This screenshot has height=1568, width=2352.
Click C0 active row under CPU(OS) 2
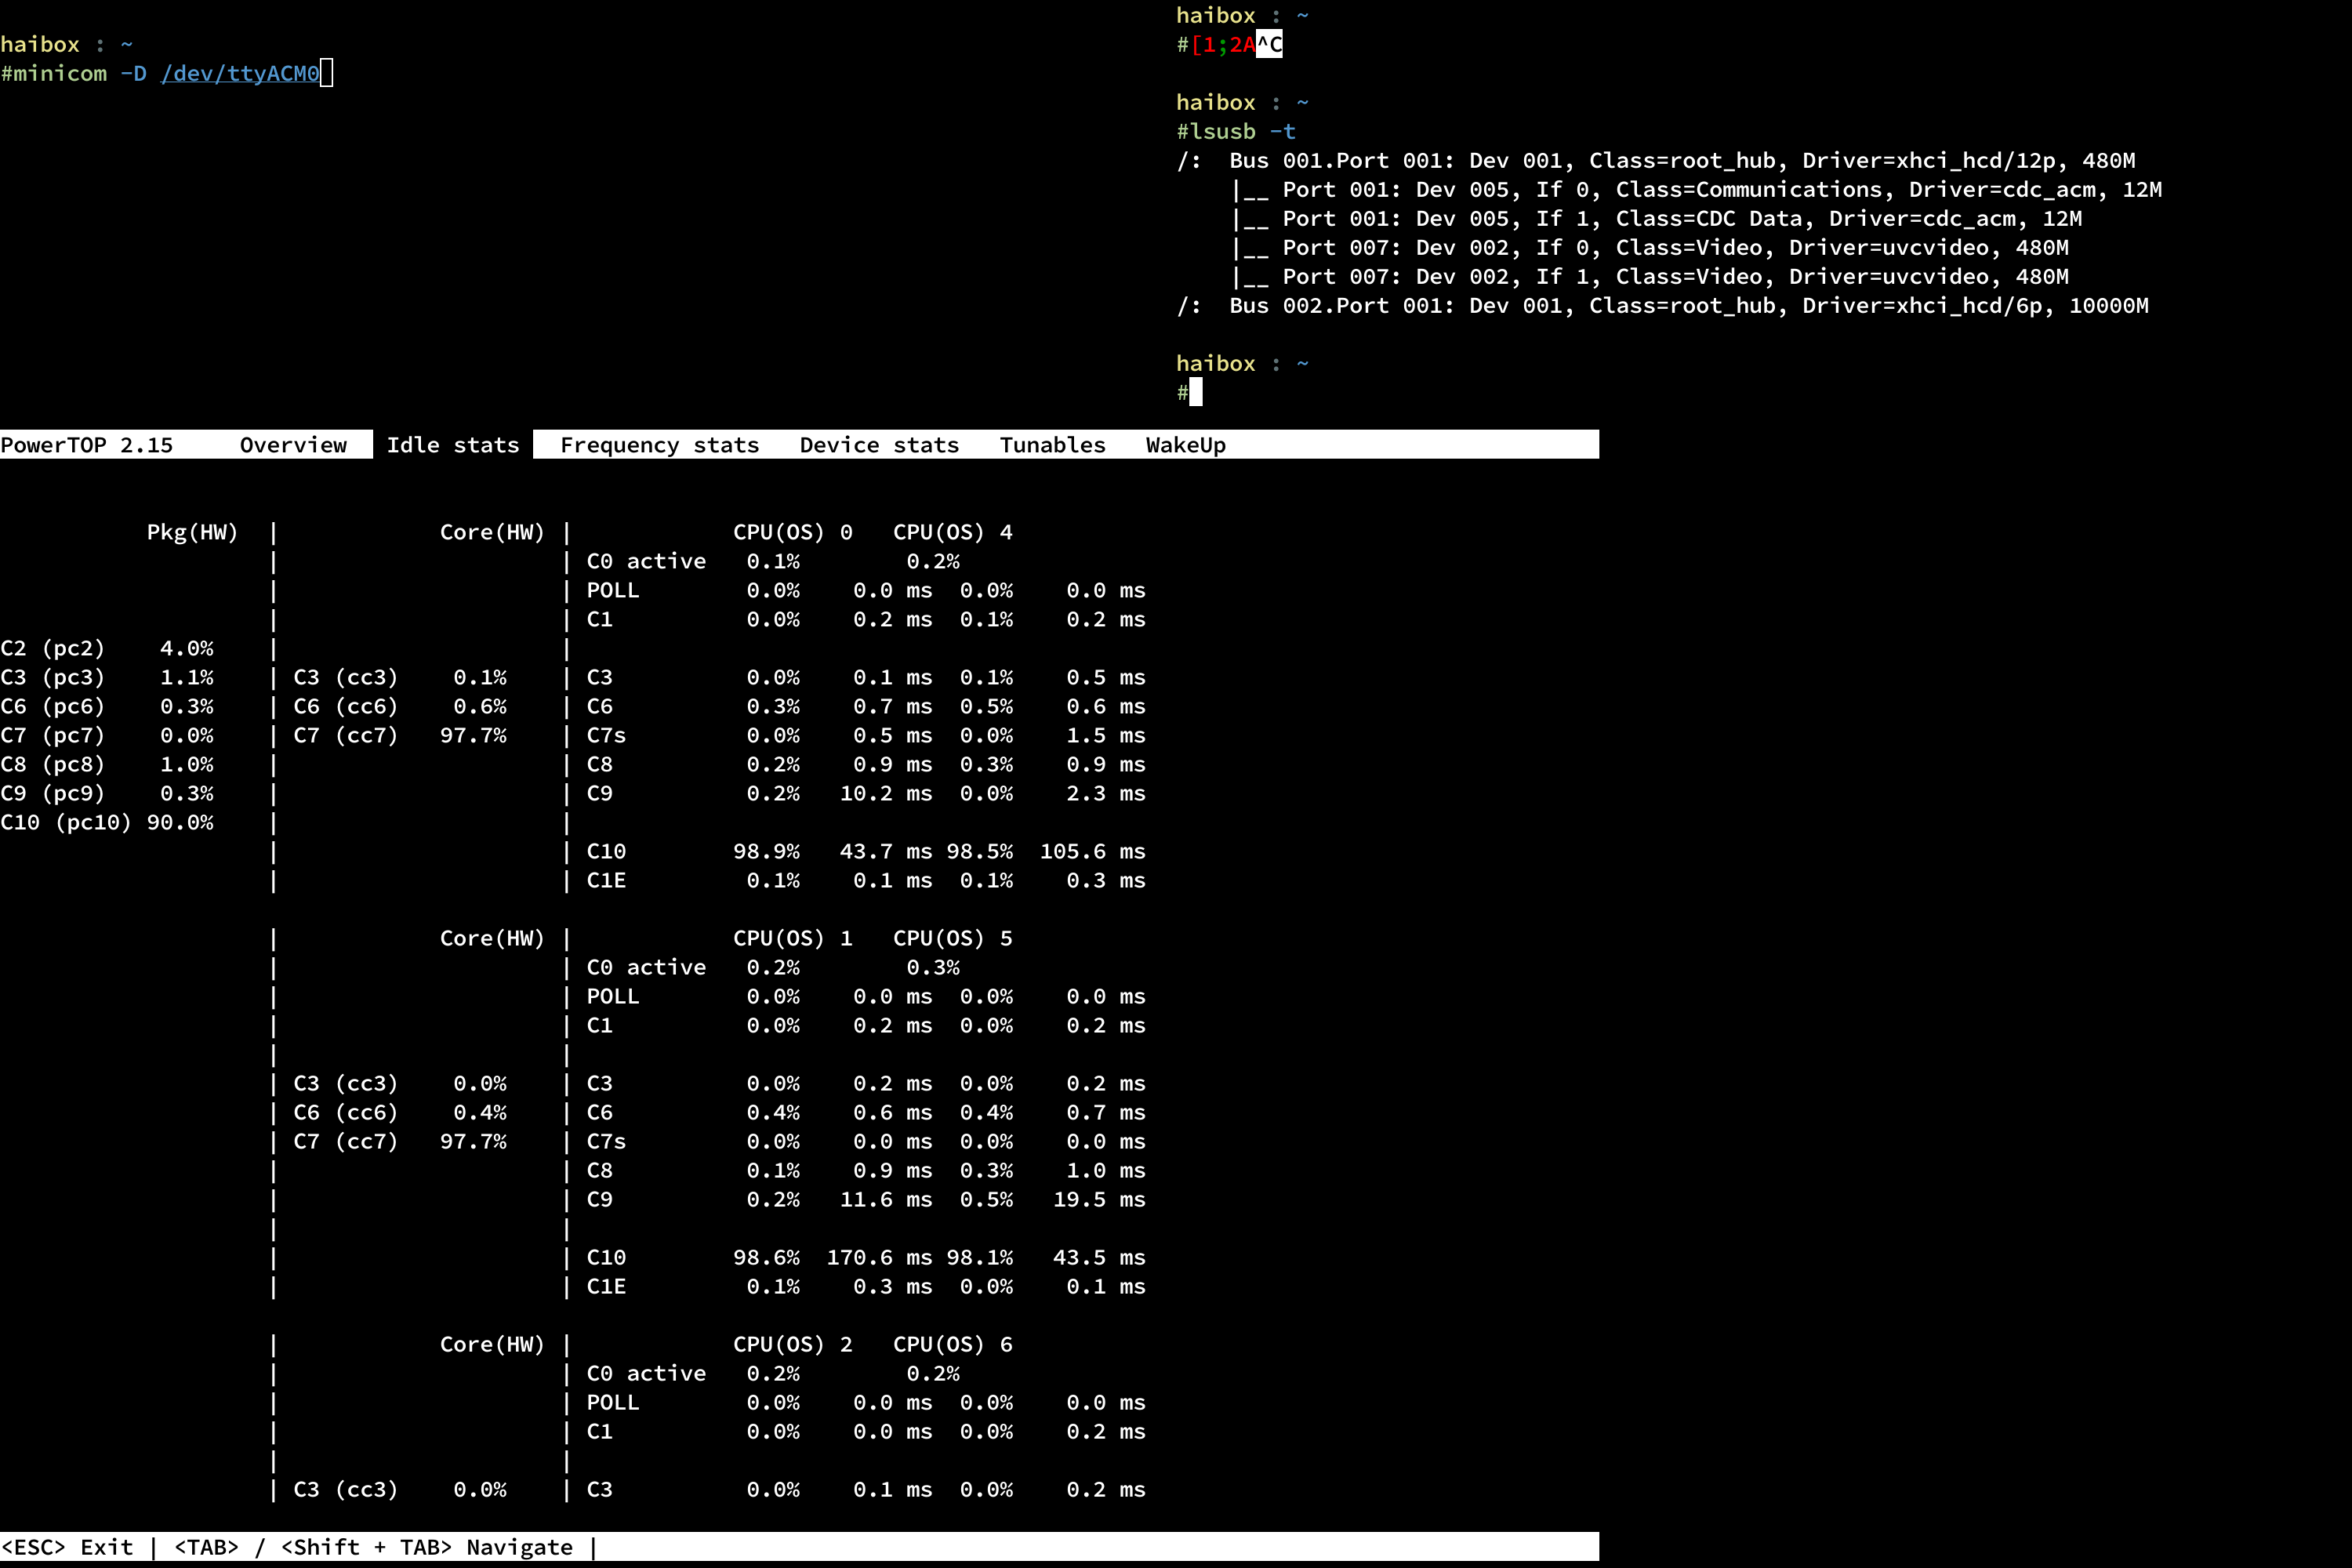pos(773,1373)
